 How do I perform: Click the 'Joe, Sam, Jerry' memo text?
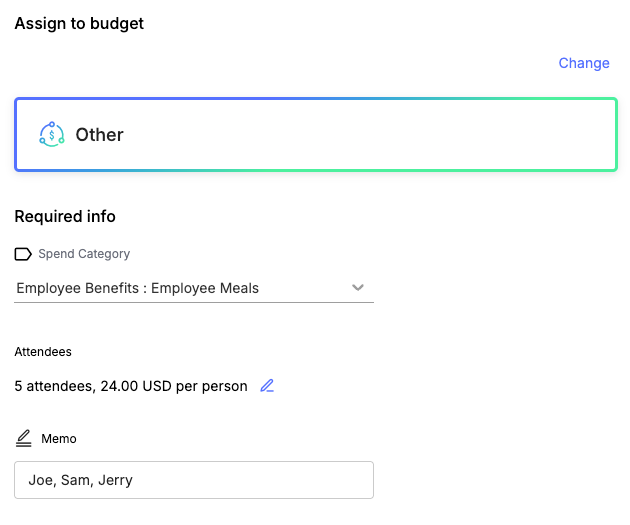80,480
